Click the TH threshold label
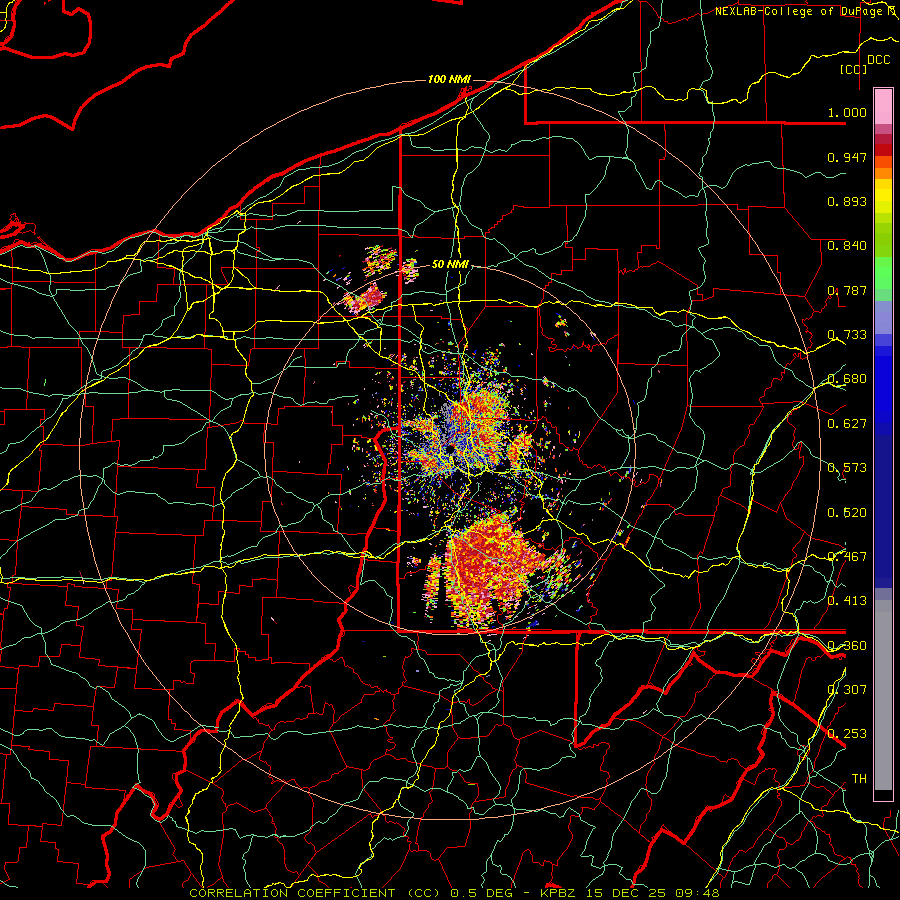Image resolution: width=900 pixels, height=900 pixels. pyautogui.click(x=859, y=779)
